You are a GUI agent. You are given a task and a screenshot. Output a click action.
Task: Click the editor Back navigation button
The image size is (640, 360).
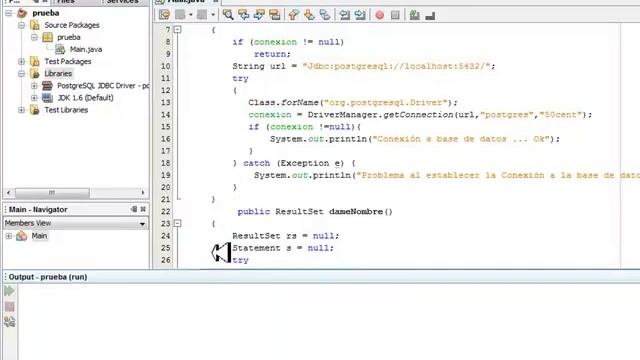click(x=180, y=15)
